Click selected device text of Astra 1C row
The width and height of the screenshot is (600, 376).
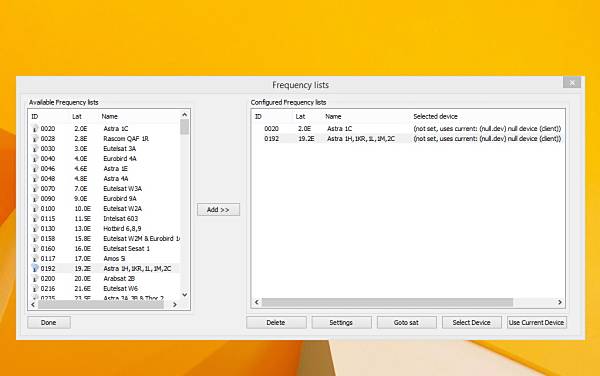487,129
